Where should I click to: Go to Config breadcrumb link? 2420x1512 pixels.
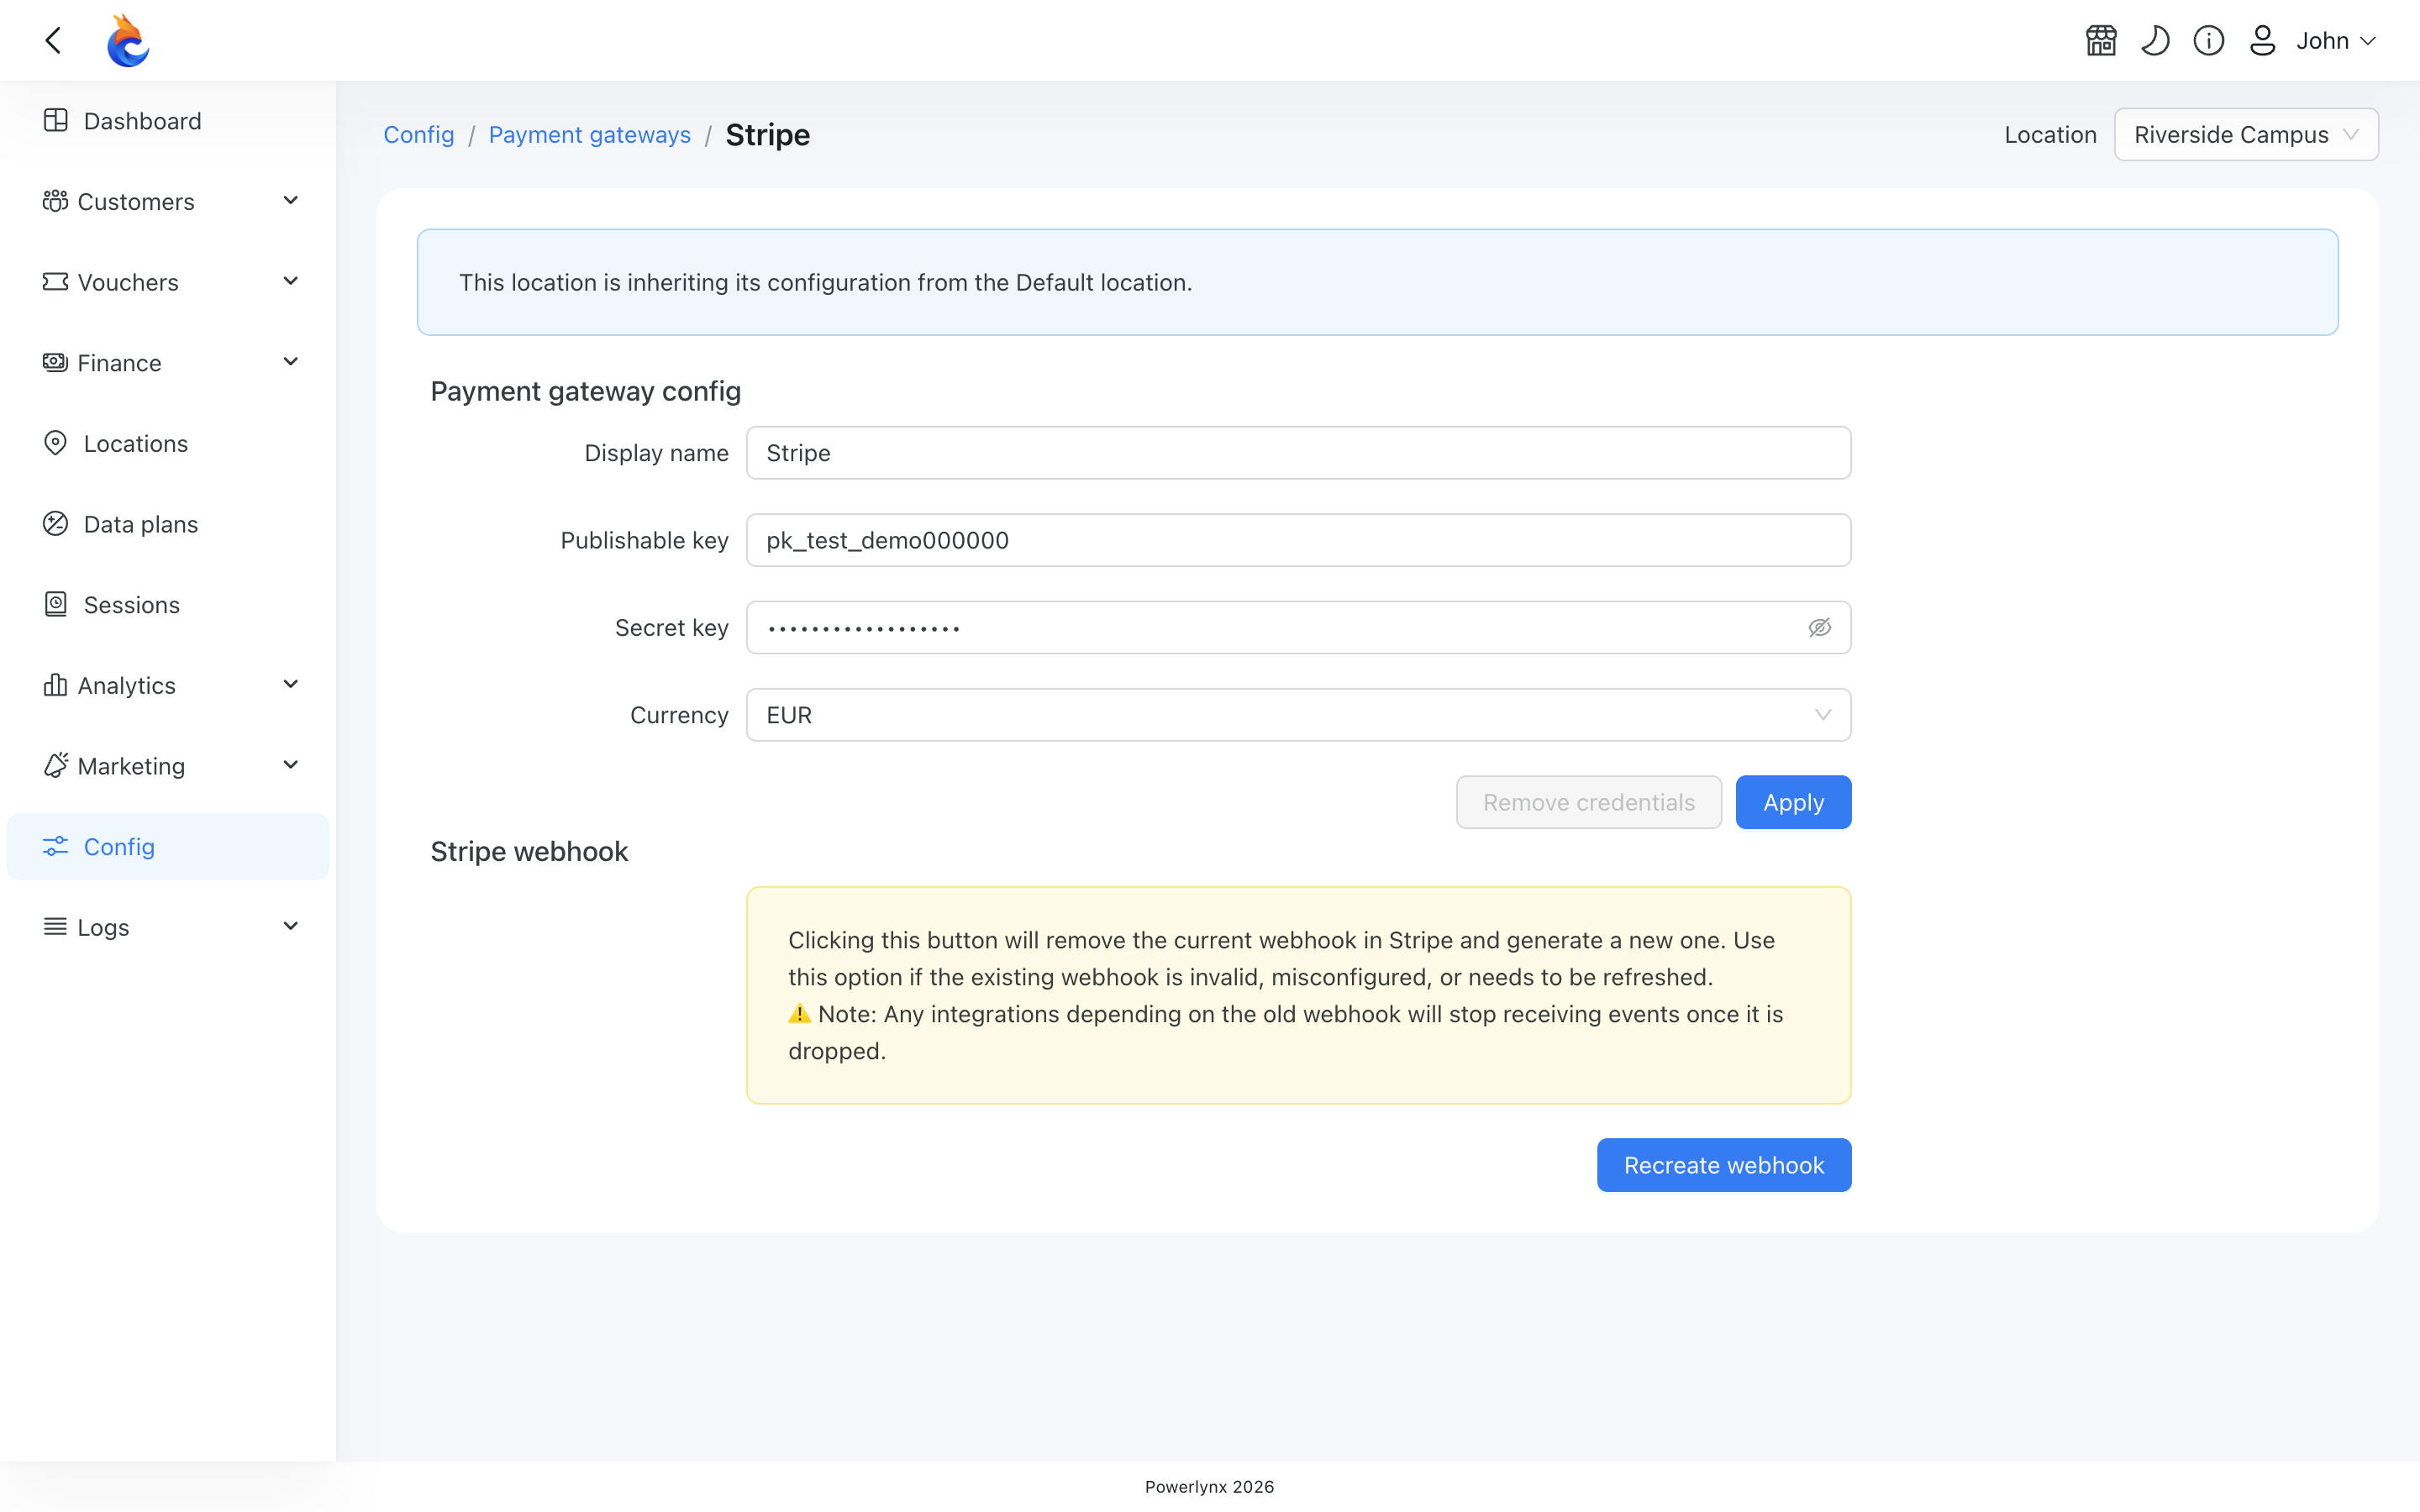tap(419, 135)
